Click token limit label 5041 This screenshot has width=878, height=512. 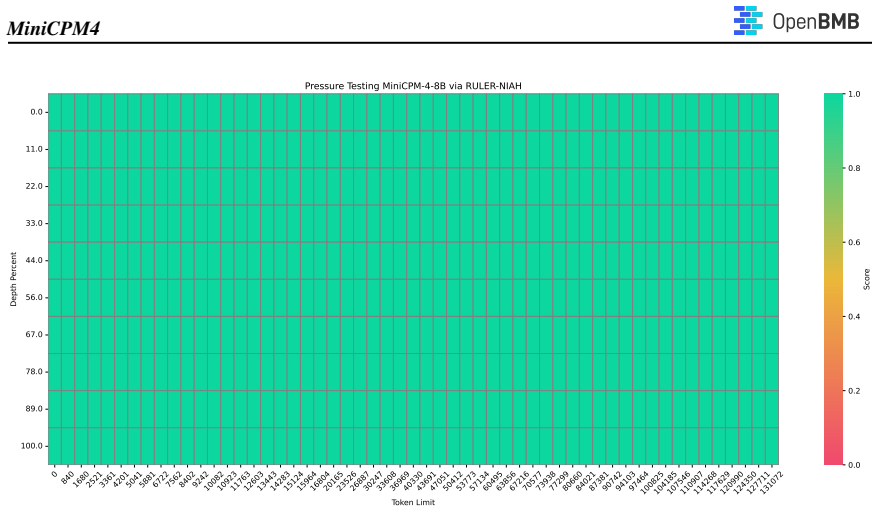coord(132,478)
